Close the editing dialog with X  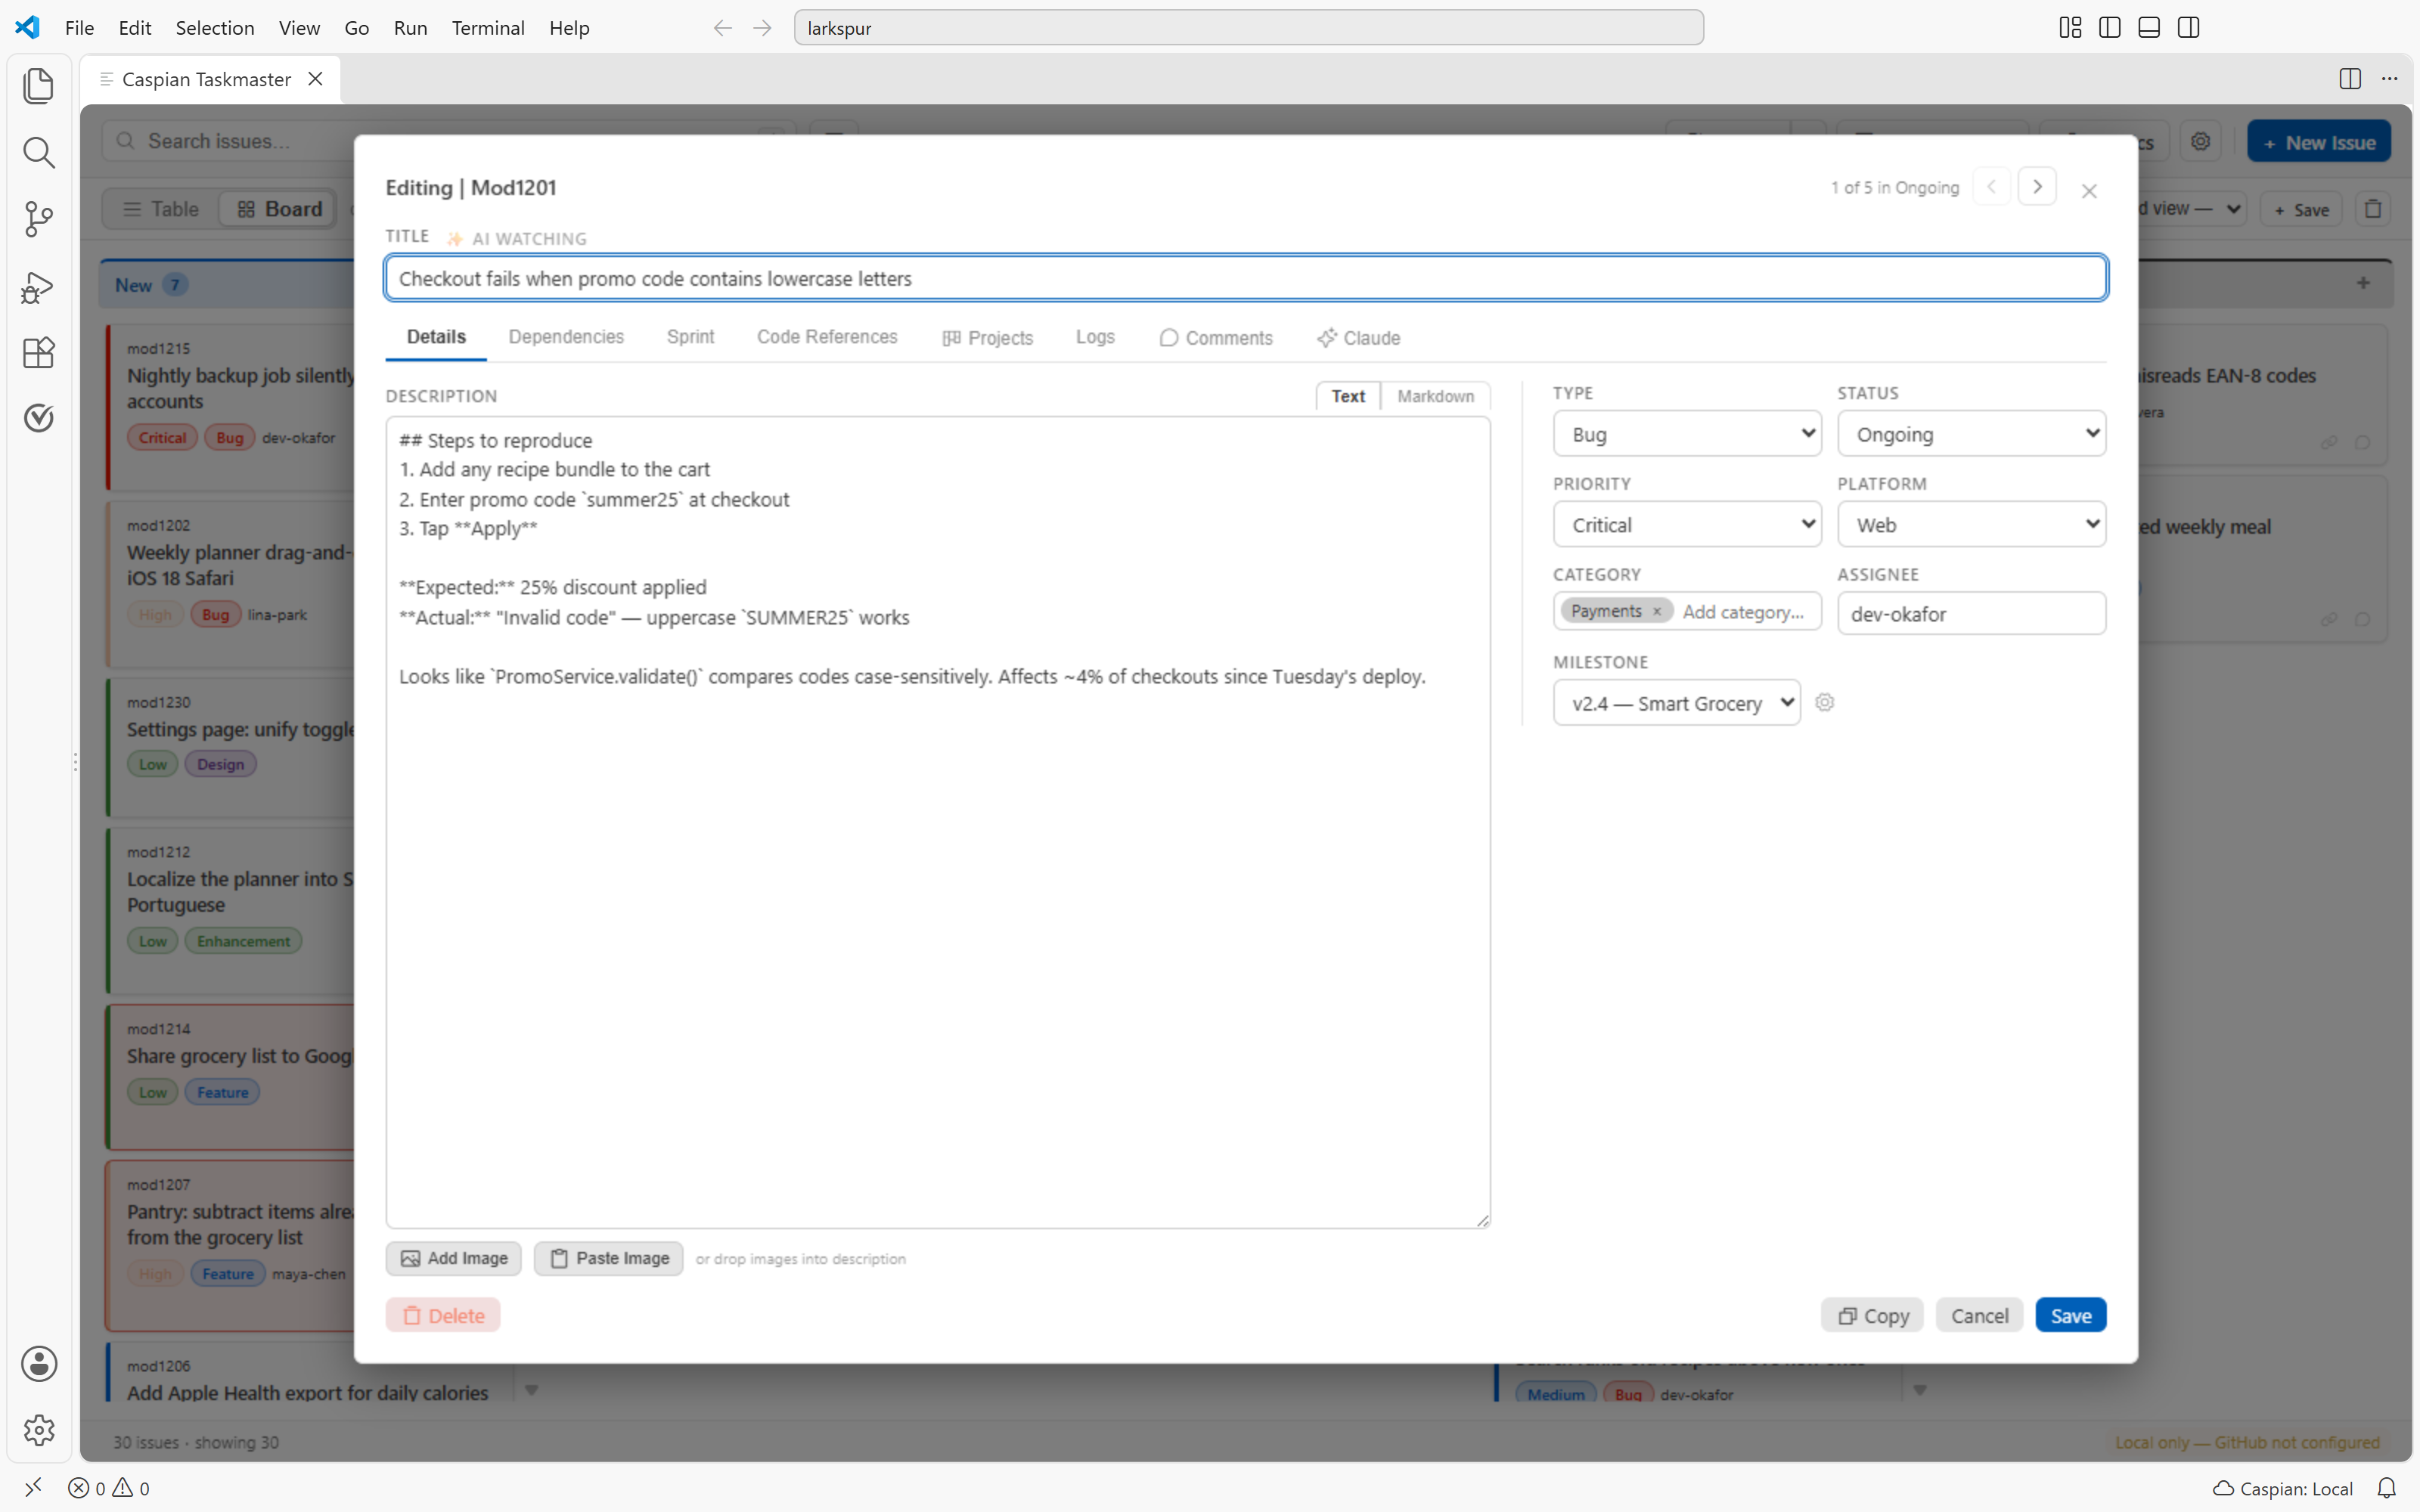point(2089,191)
